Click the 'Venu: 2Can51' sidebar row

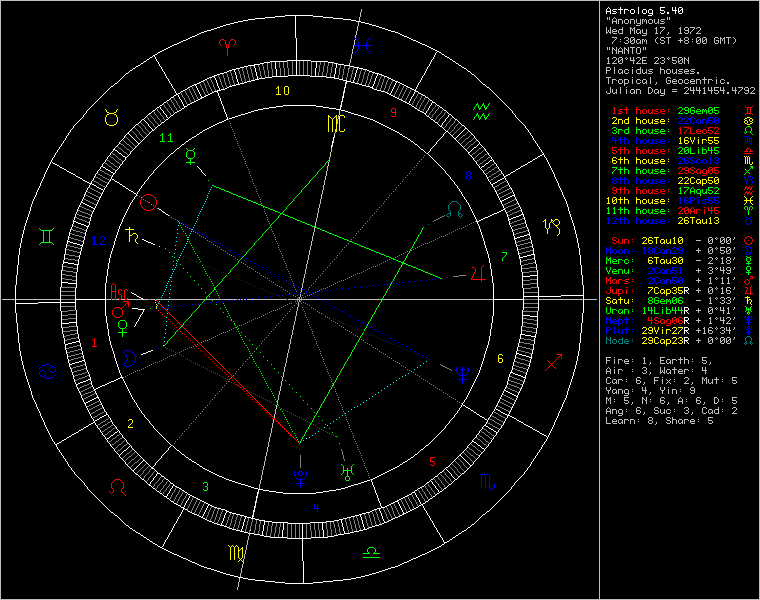[679, 271]
